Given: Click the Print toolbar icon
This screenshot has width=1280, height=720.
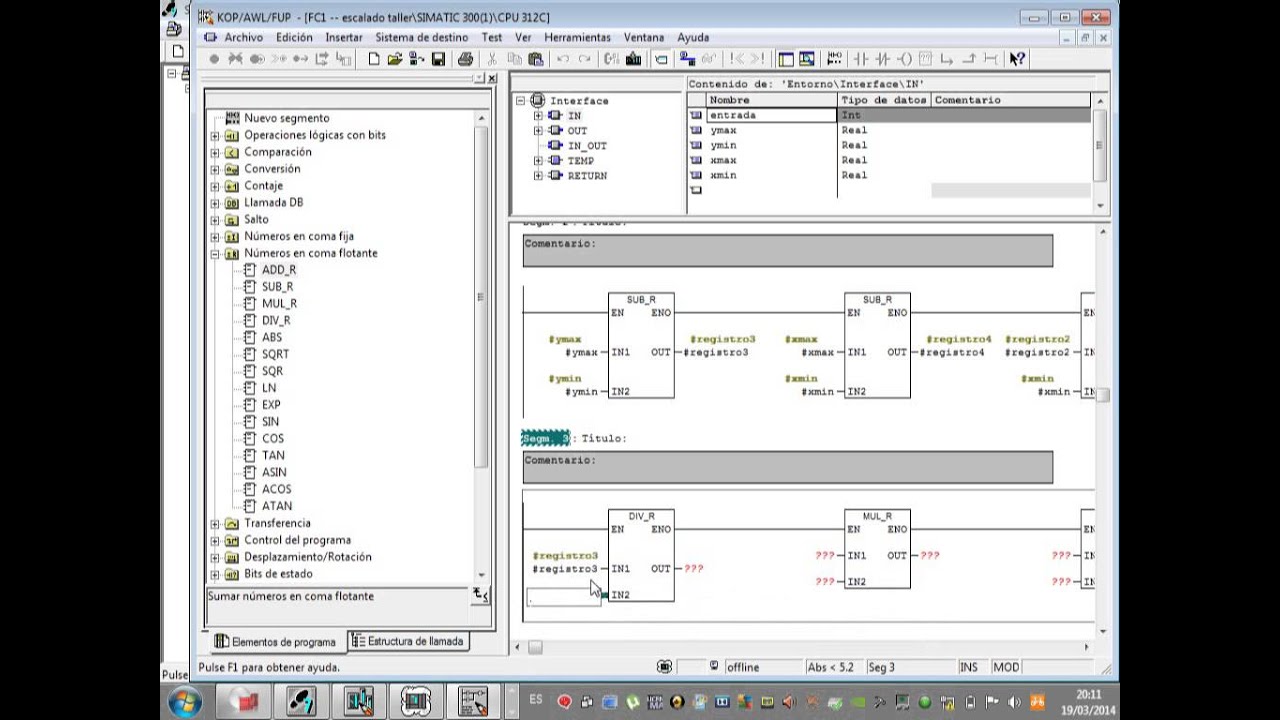Looking at the screenshot, I should (465, 59).
